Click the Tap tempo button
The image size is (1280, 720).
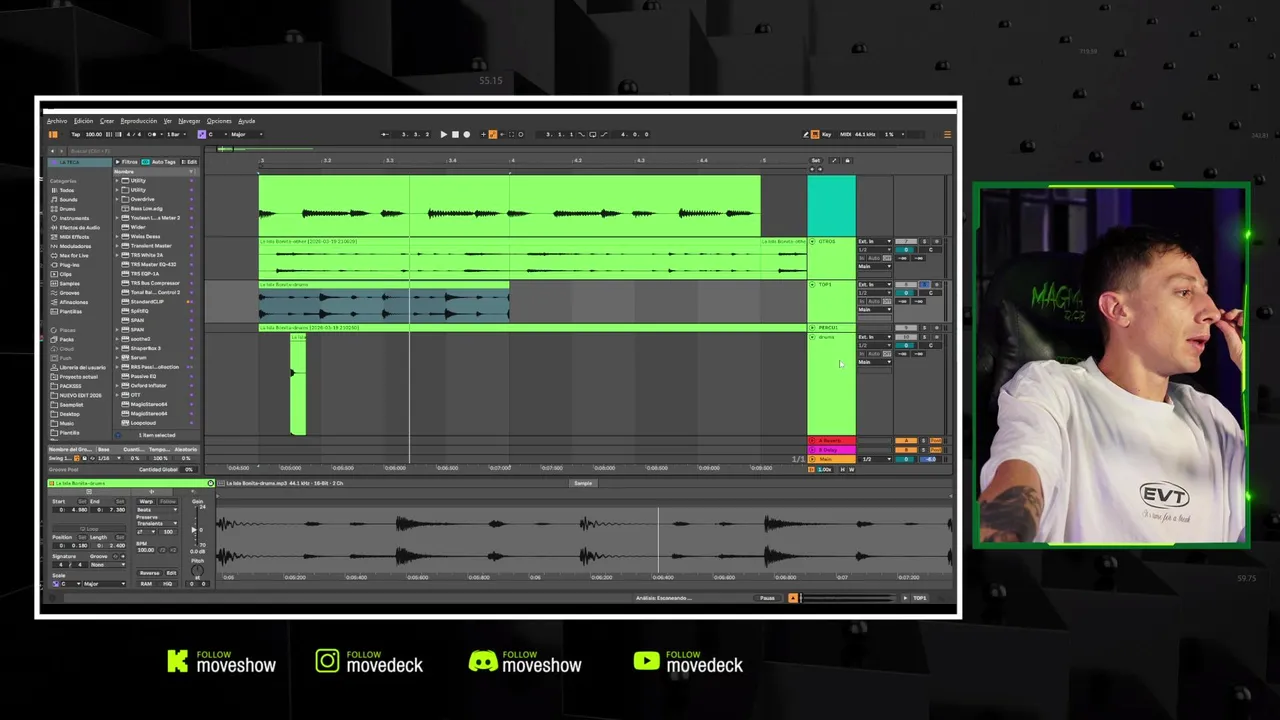coord(76,134)
